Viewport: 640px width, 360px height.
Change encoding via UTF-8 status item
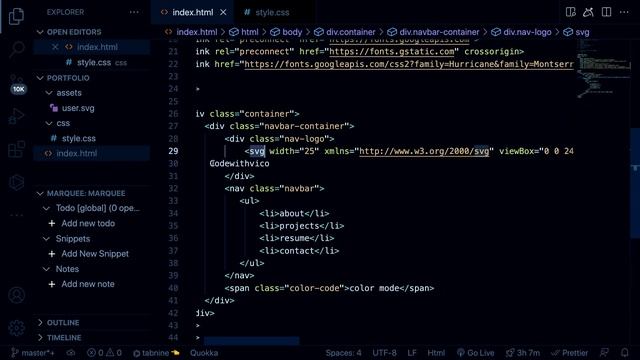click(x=384, y=353)
